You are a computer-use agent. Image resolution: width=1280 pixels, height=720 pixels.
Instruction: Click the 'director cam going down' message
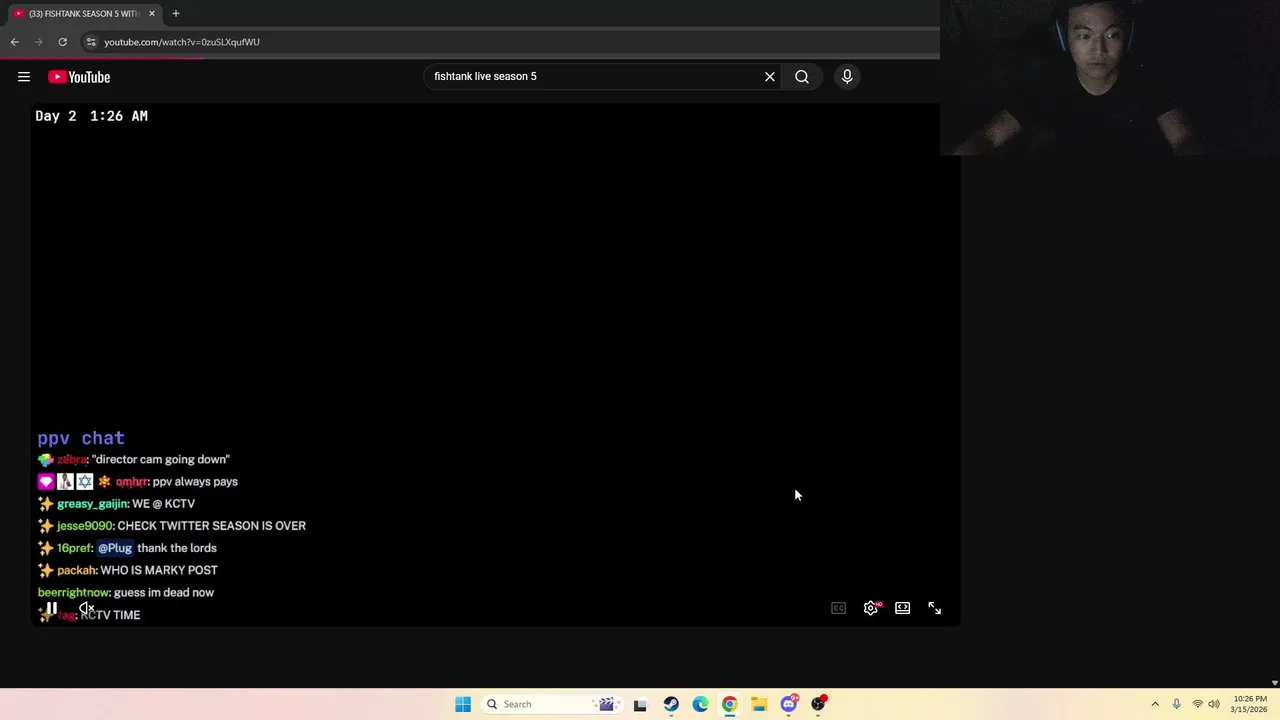pos(161,459)
